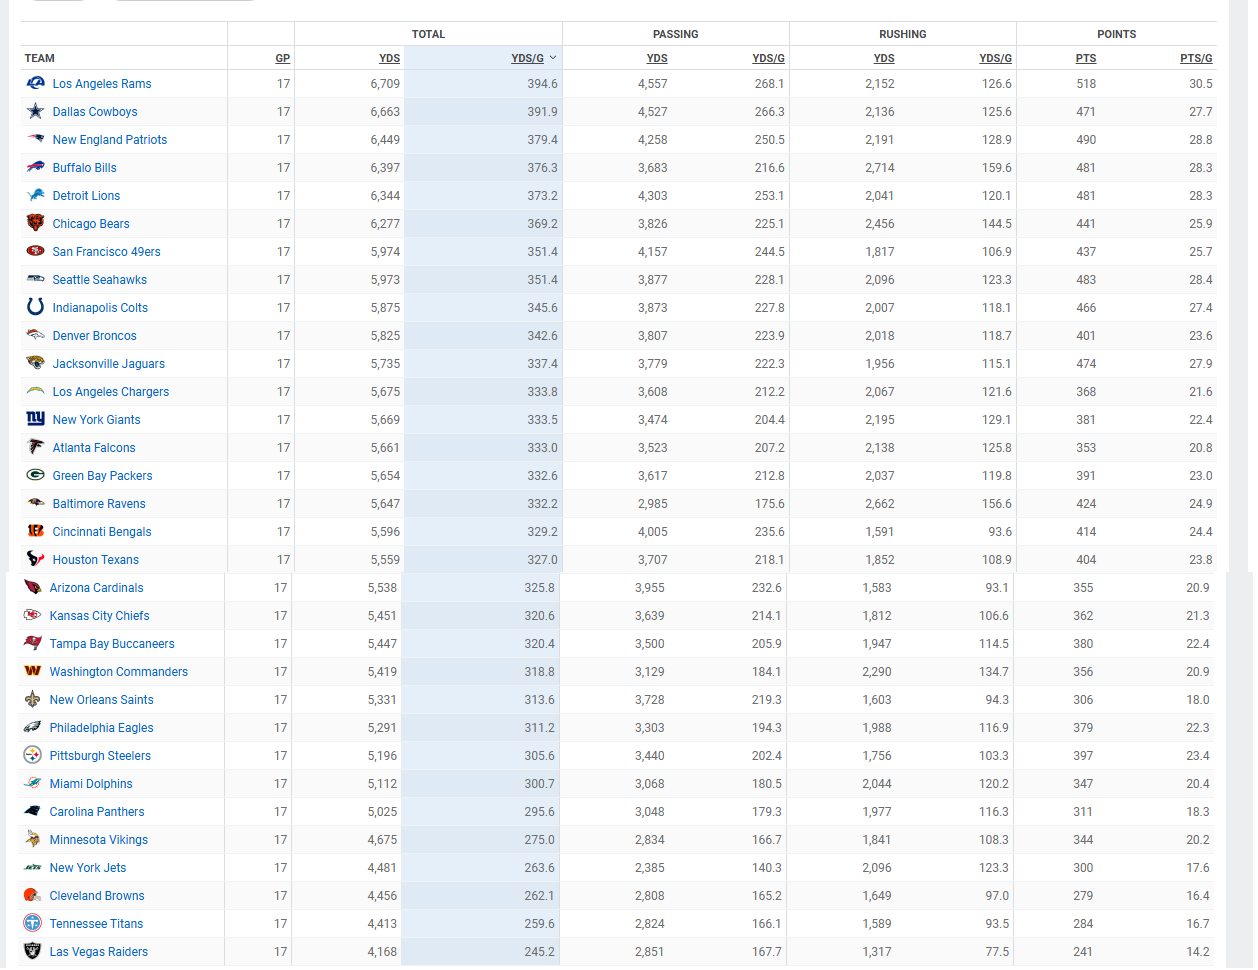
Task: Click the Dallas Cowboys star logo
Action: point(36,111)
